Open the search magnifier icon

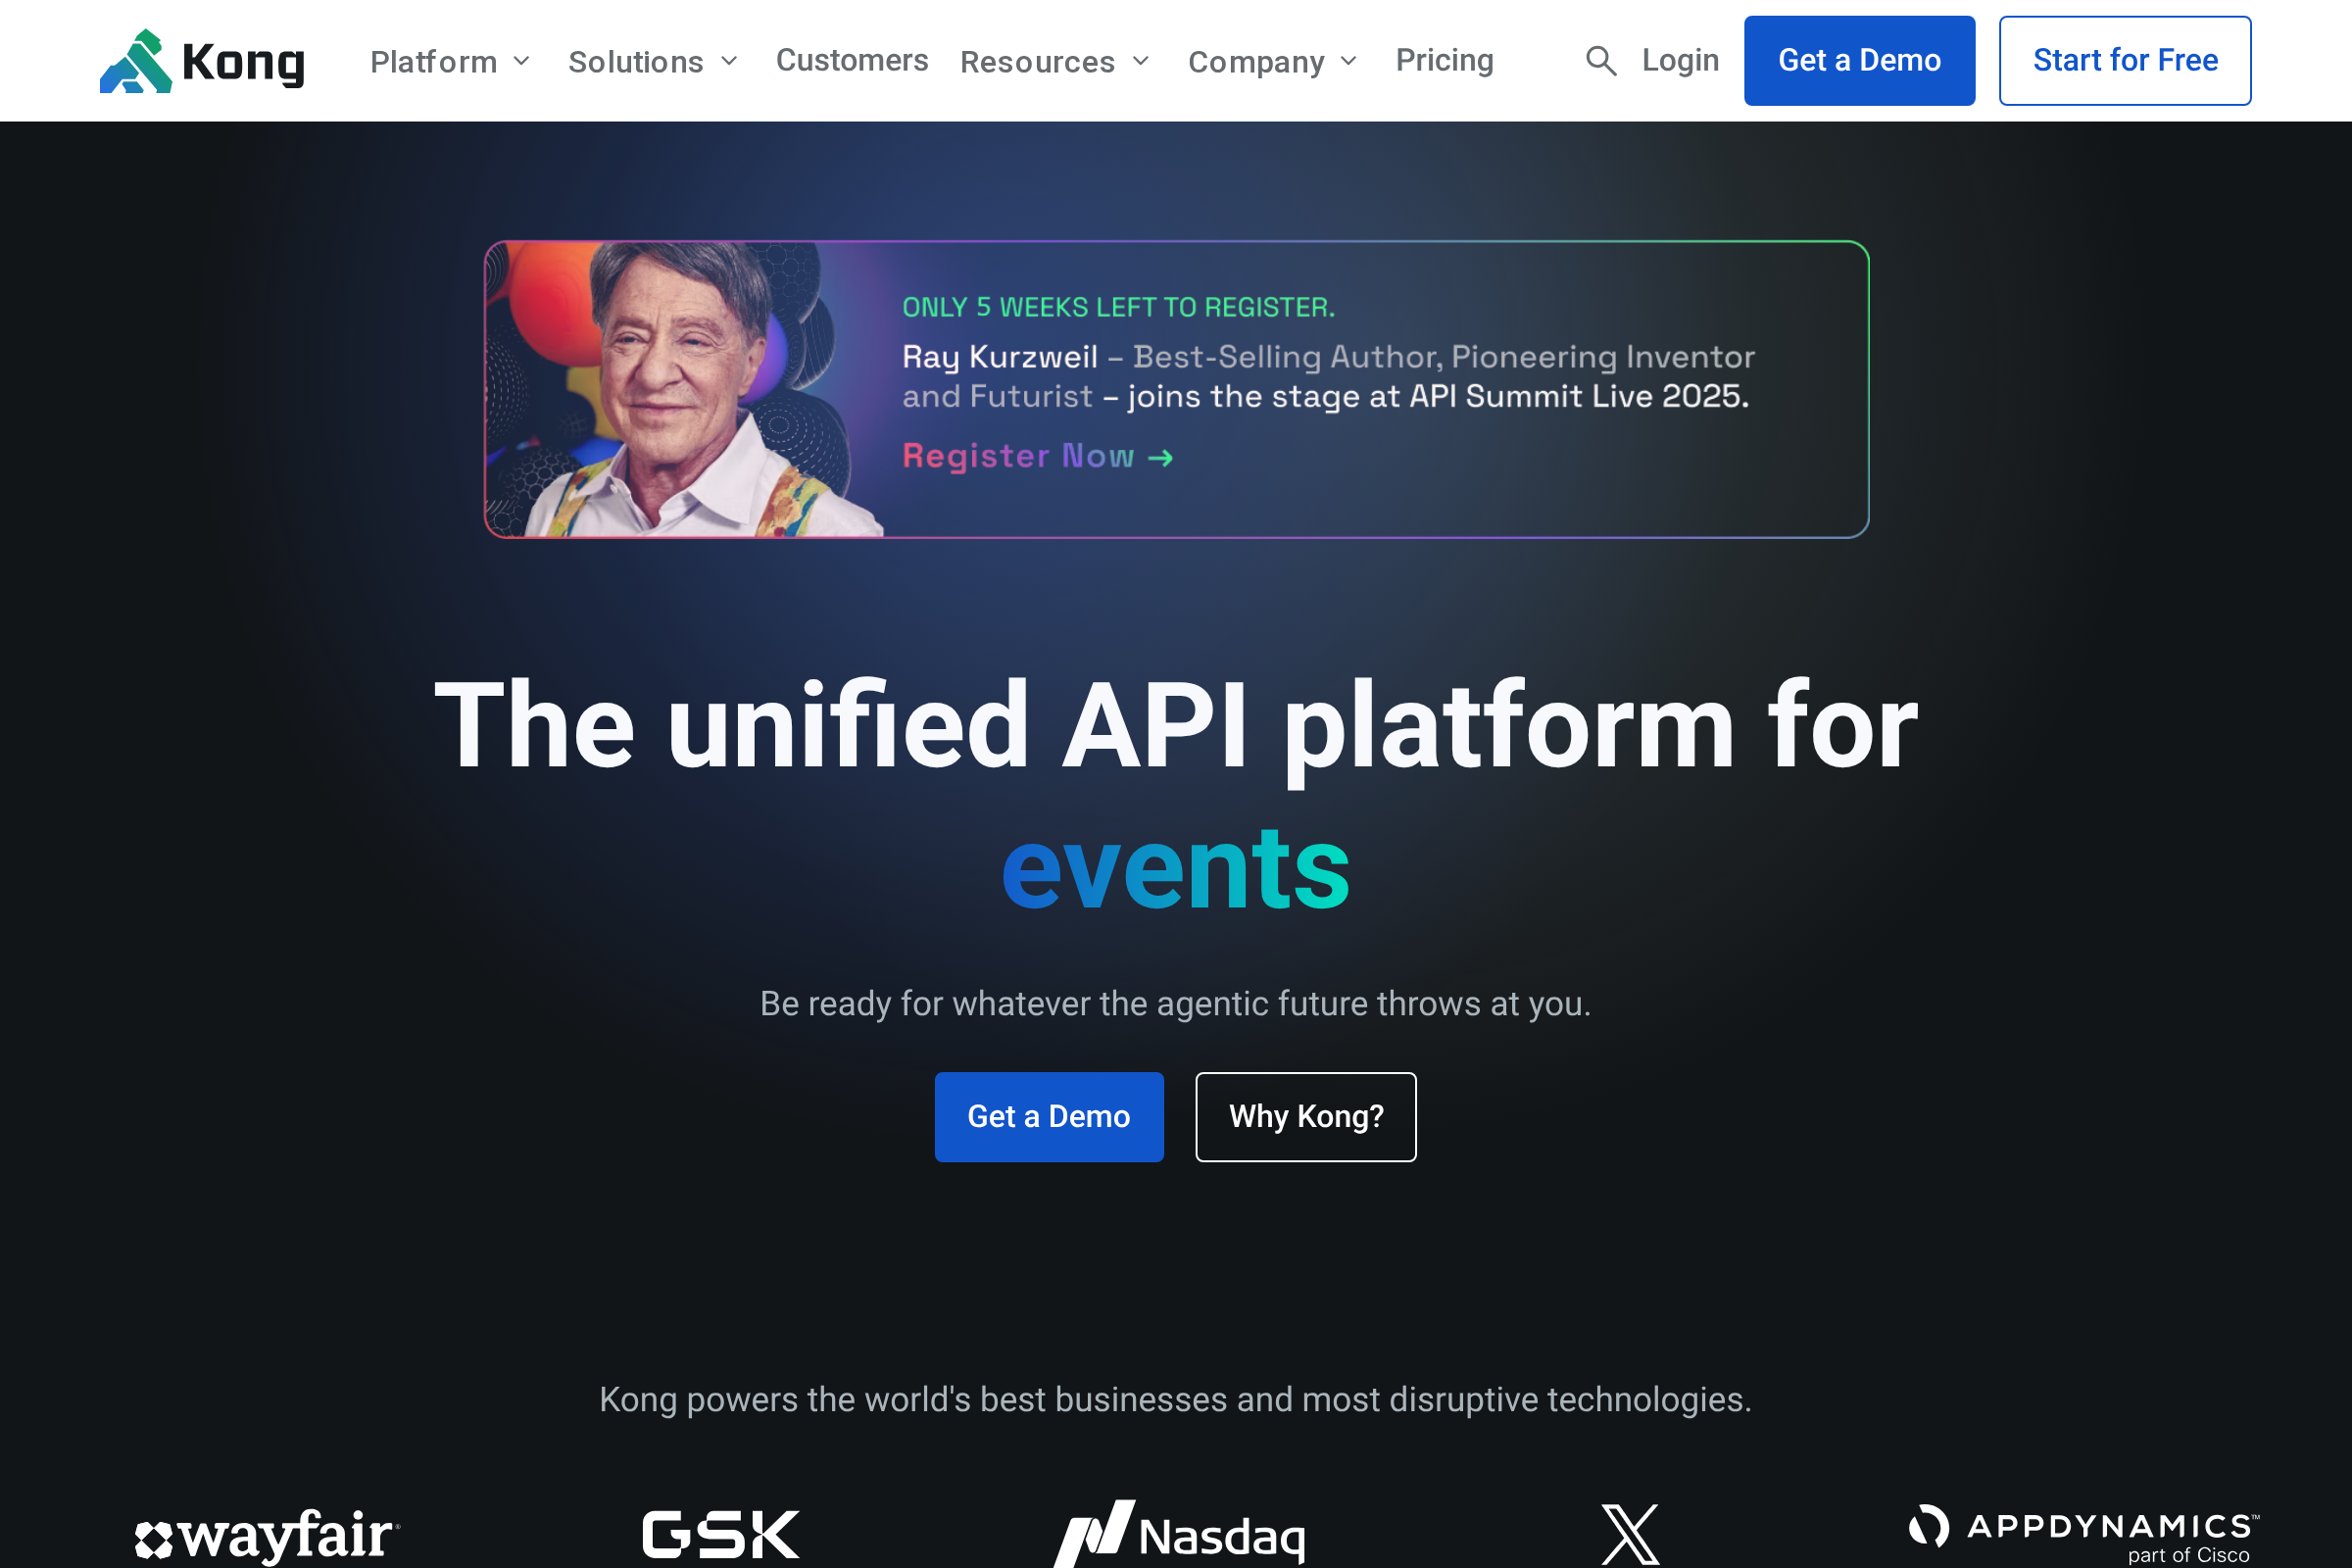tap(1601, 61)
